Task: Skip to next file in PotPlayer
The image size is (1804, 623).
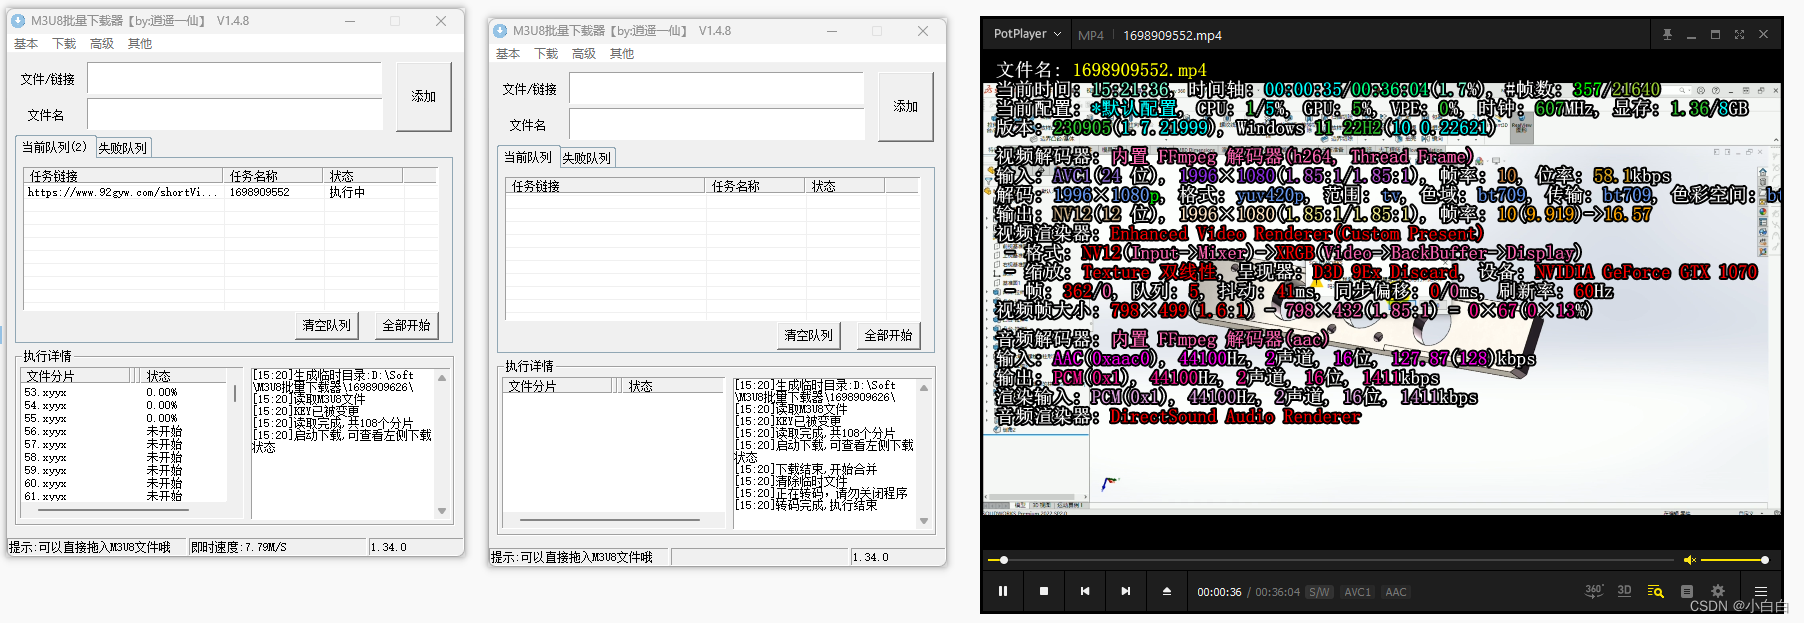Action: pos(1126,591)
